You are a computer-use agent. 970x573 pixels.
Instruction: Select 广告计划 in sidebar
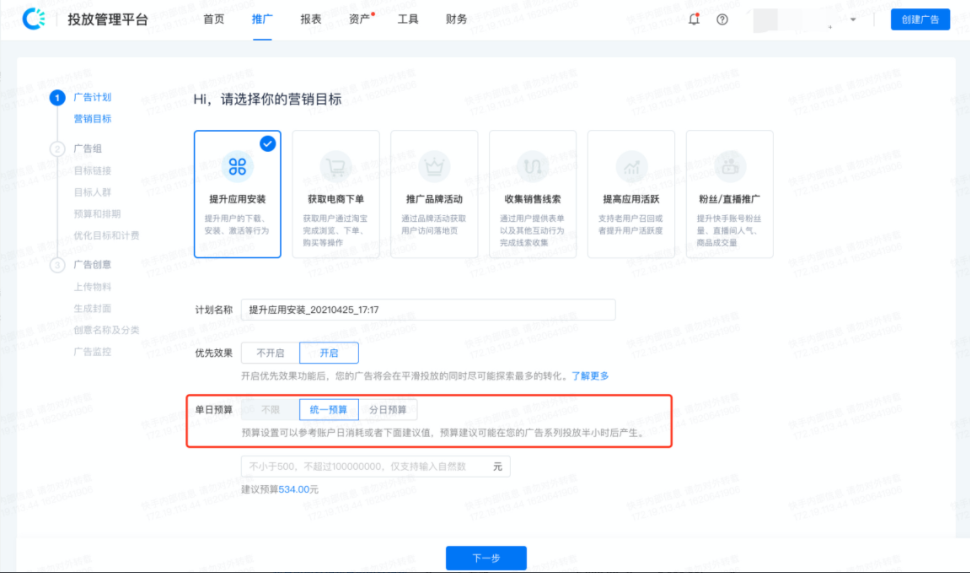pos(93,97)
